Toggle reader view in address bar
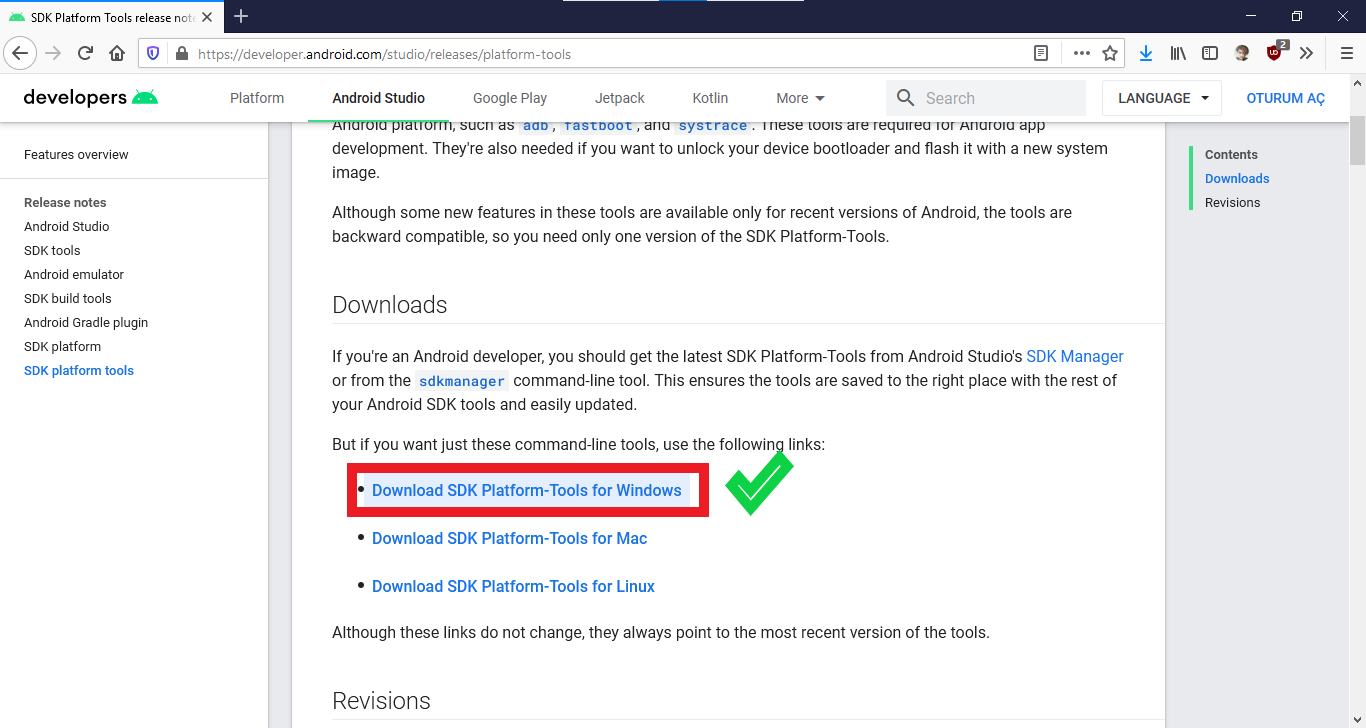 pos(1041,54)
